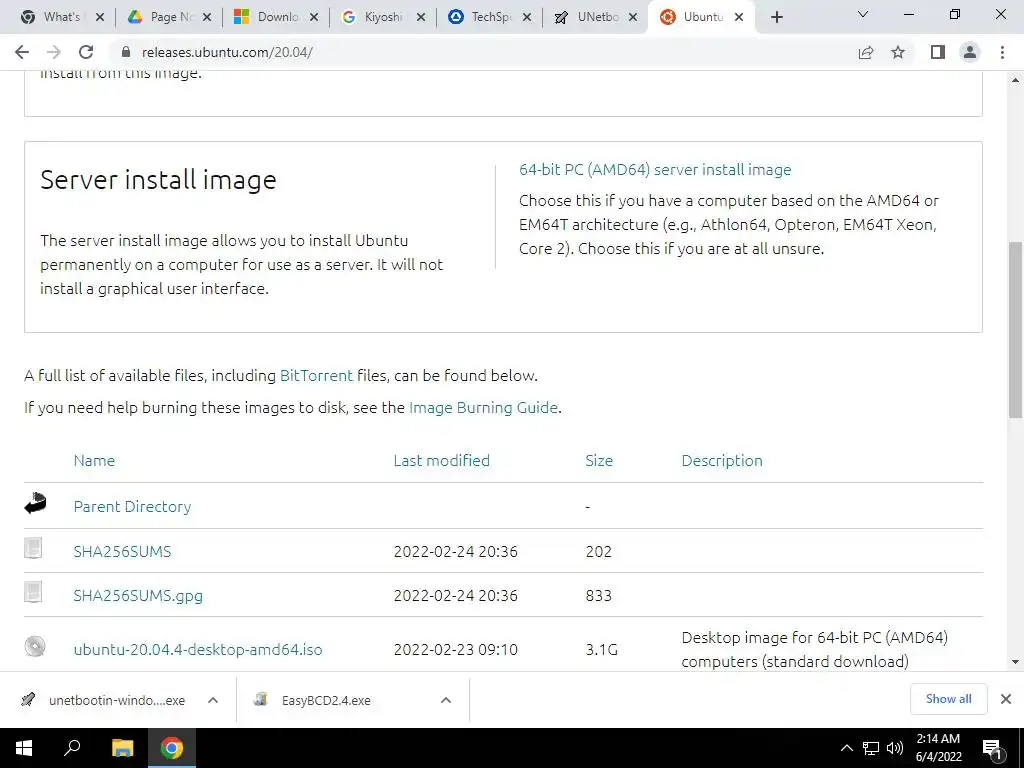Reload the Ubuntu releases page
Image resolution: width=1024 pixels, height=768 pixels.
[86, 52]
